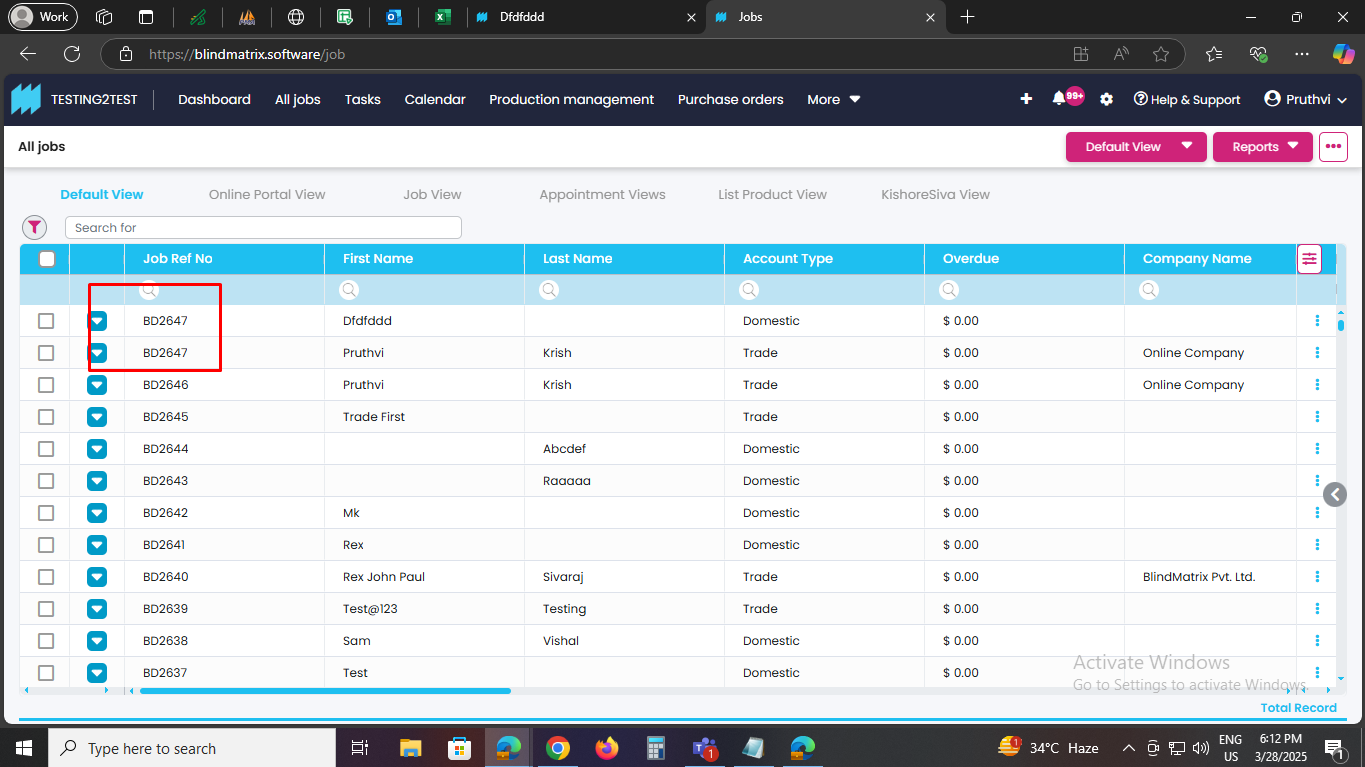Click search icon under First Name column
The width and height of the screenshot is (1365, 767).
[x=349, y=290]
